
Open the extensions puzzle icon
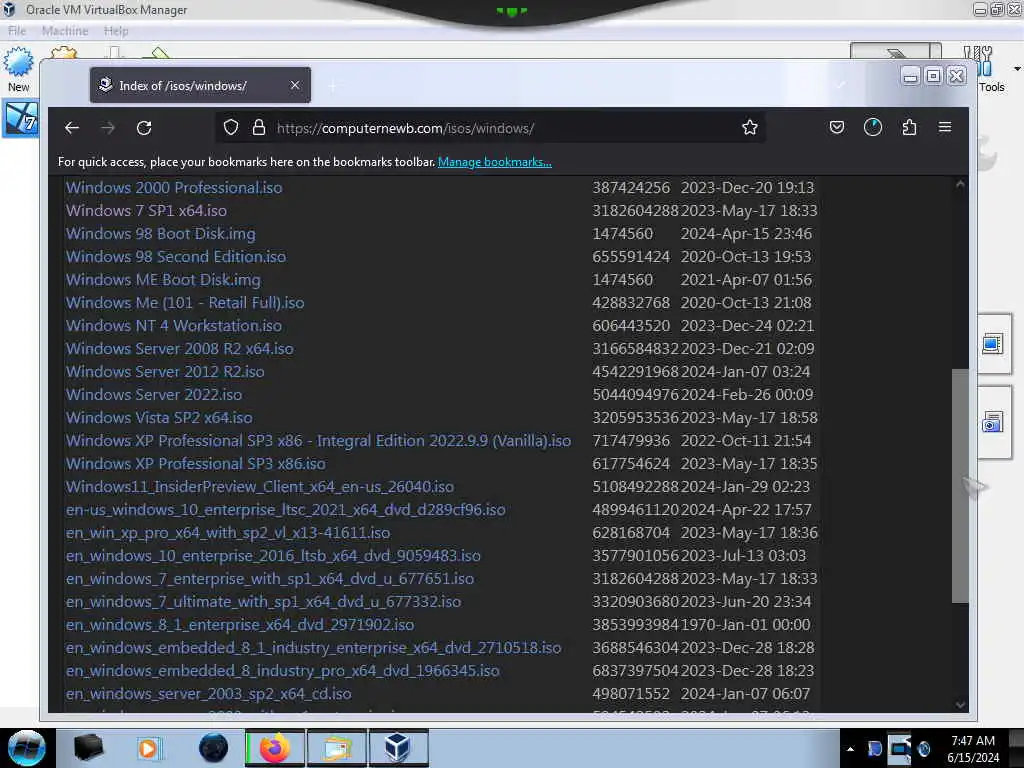(909, 127)
